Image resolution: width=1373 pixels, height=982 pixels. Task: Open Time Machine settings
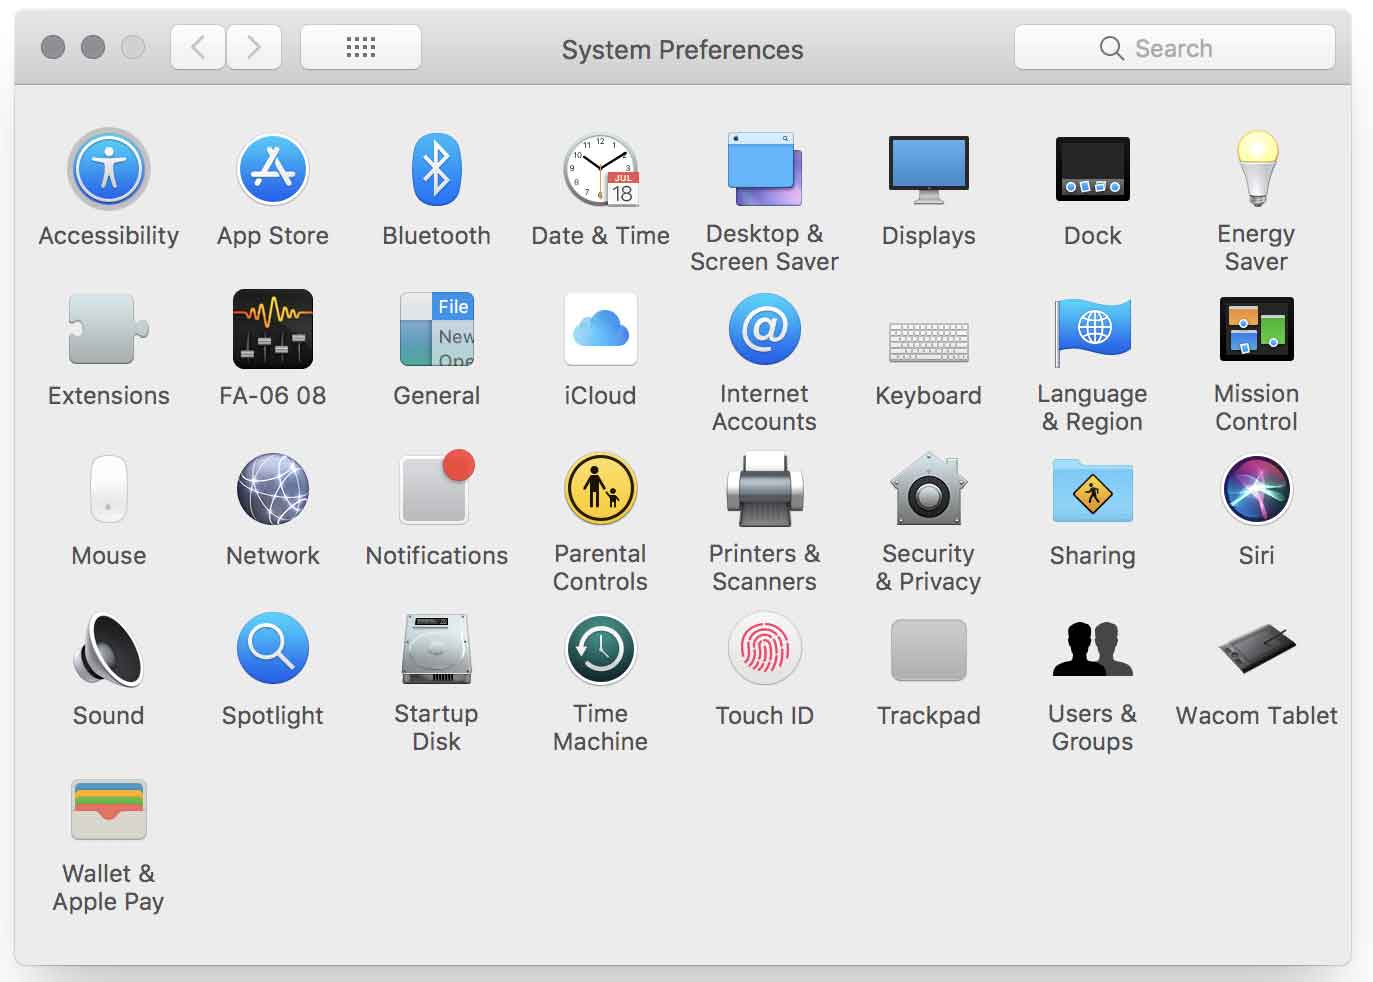(601, 649)
